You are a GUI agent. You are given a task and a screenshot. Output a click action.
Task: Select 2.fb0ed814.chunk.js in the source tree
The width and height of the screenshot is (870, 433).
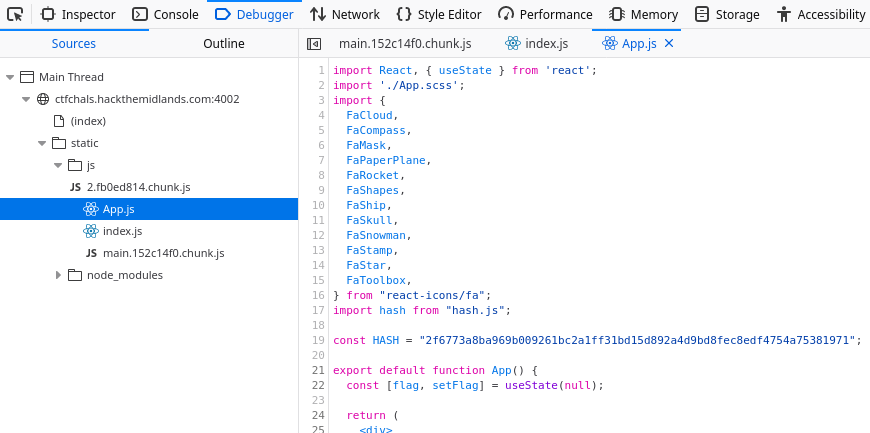138,187
